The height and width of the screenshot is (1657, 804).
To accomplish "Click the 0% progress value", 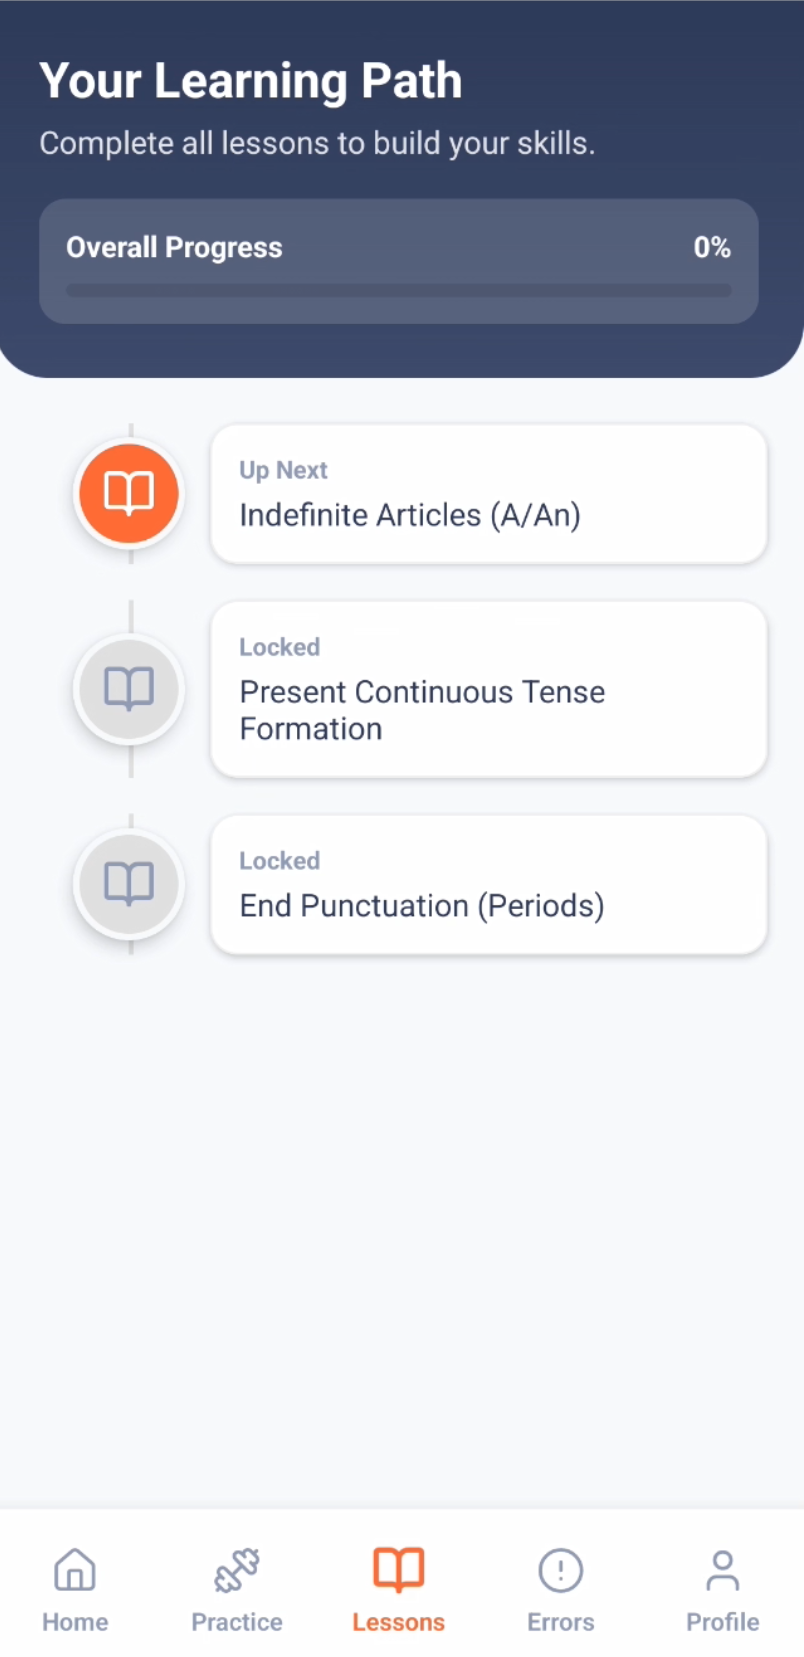I will 712,247.
